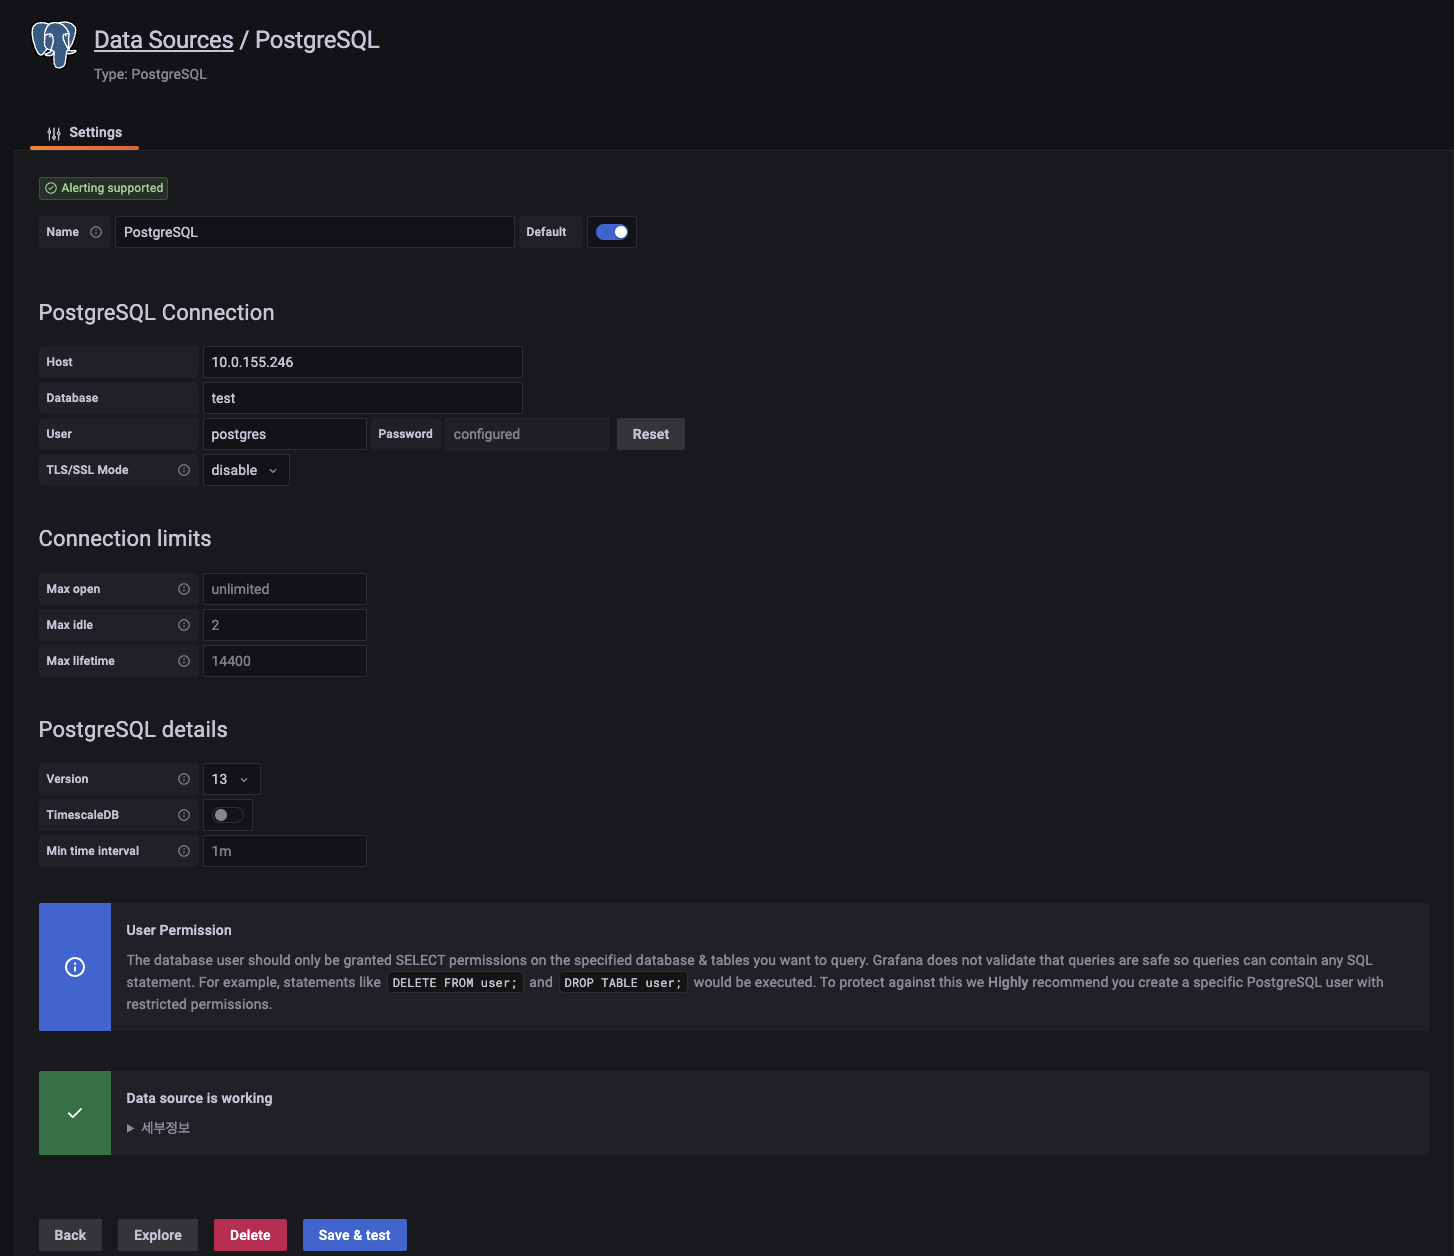Click the Min time interval info icon

pyautogui.click(x=184, y=851)
